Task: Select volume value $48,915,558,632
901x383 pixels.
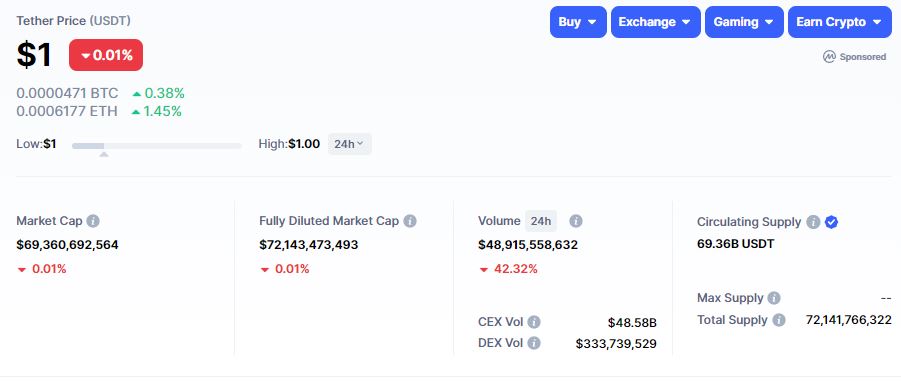Action: point(528,245)
